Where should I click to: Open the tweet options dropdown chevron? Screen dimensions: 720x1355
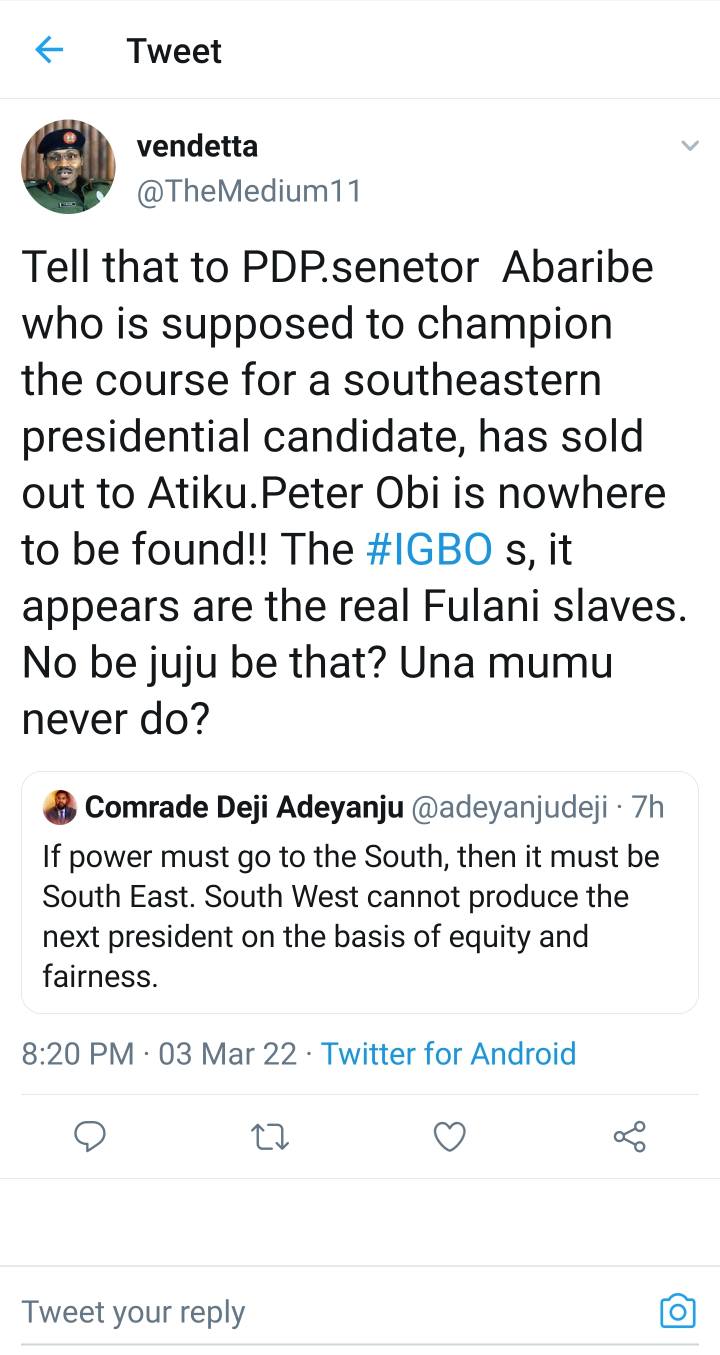[689, 146]
